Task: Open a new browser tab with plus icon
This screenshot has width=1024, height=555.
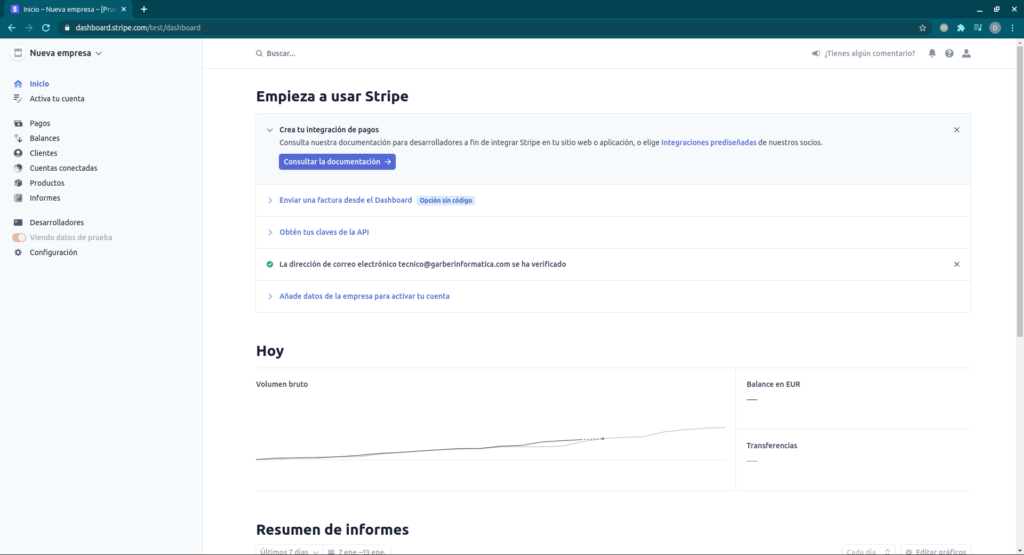Action: click(144, 9)
